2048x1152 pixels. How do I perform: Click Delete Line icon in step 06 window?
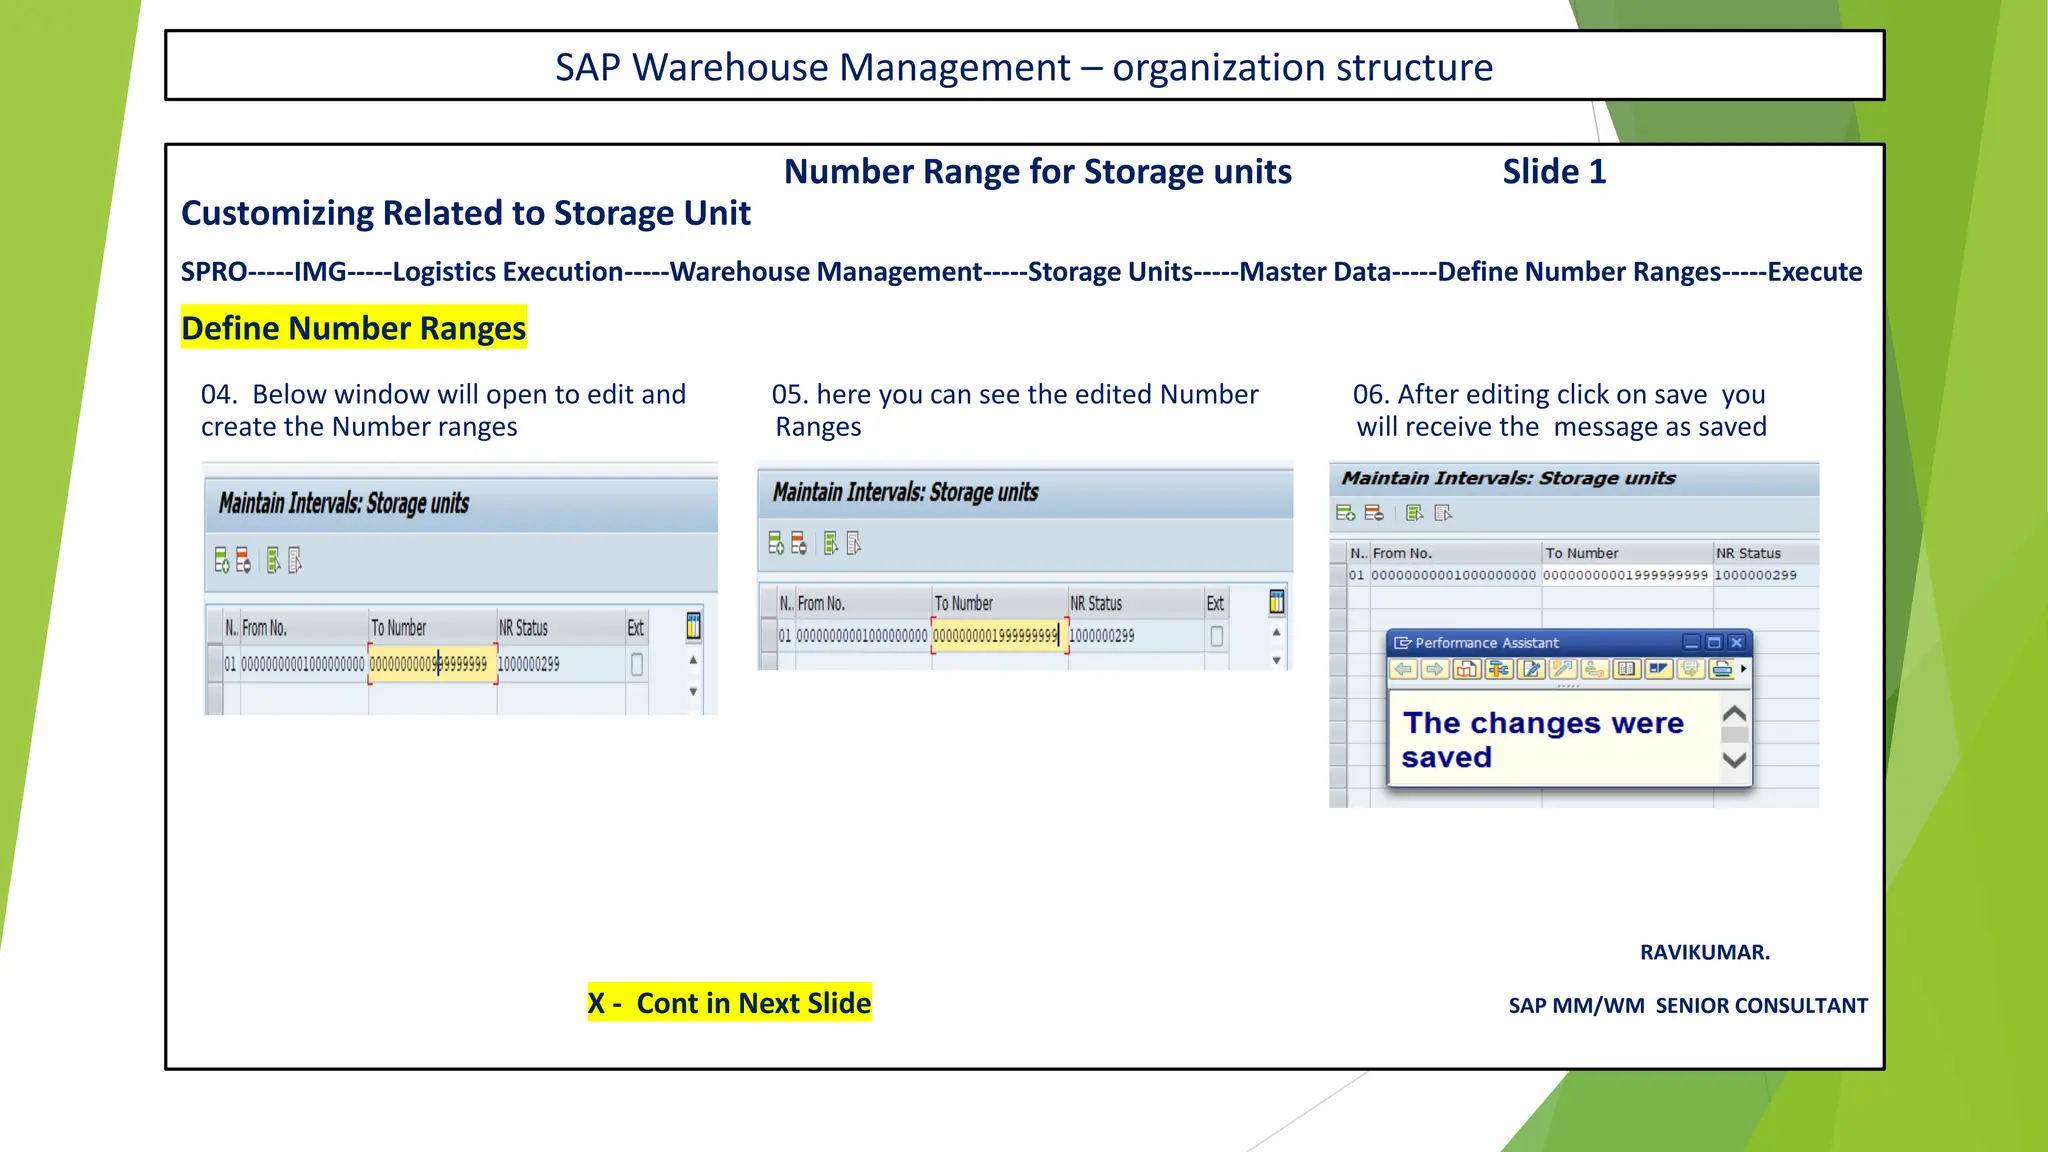click(x=1375, y=513)
